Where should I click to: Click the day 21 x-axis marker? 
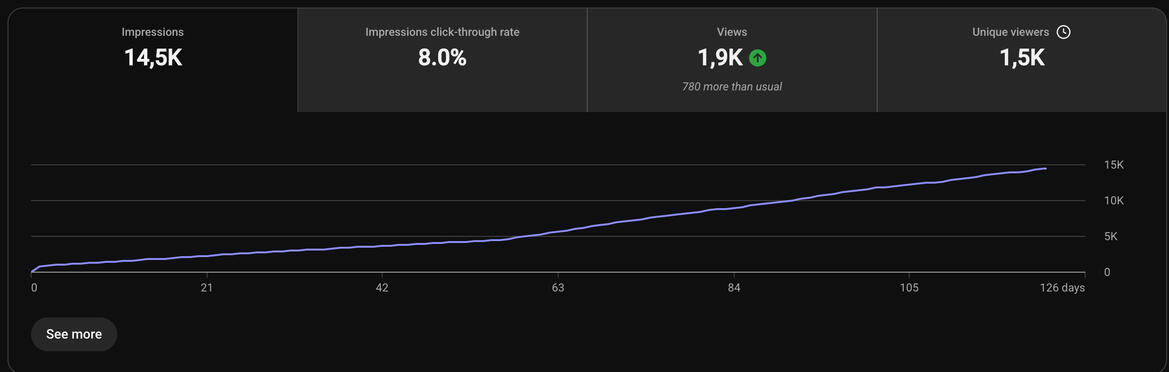pyautogui.click(x=207, y=288)
